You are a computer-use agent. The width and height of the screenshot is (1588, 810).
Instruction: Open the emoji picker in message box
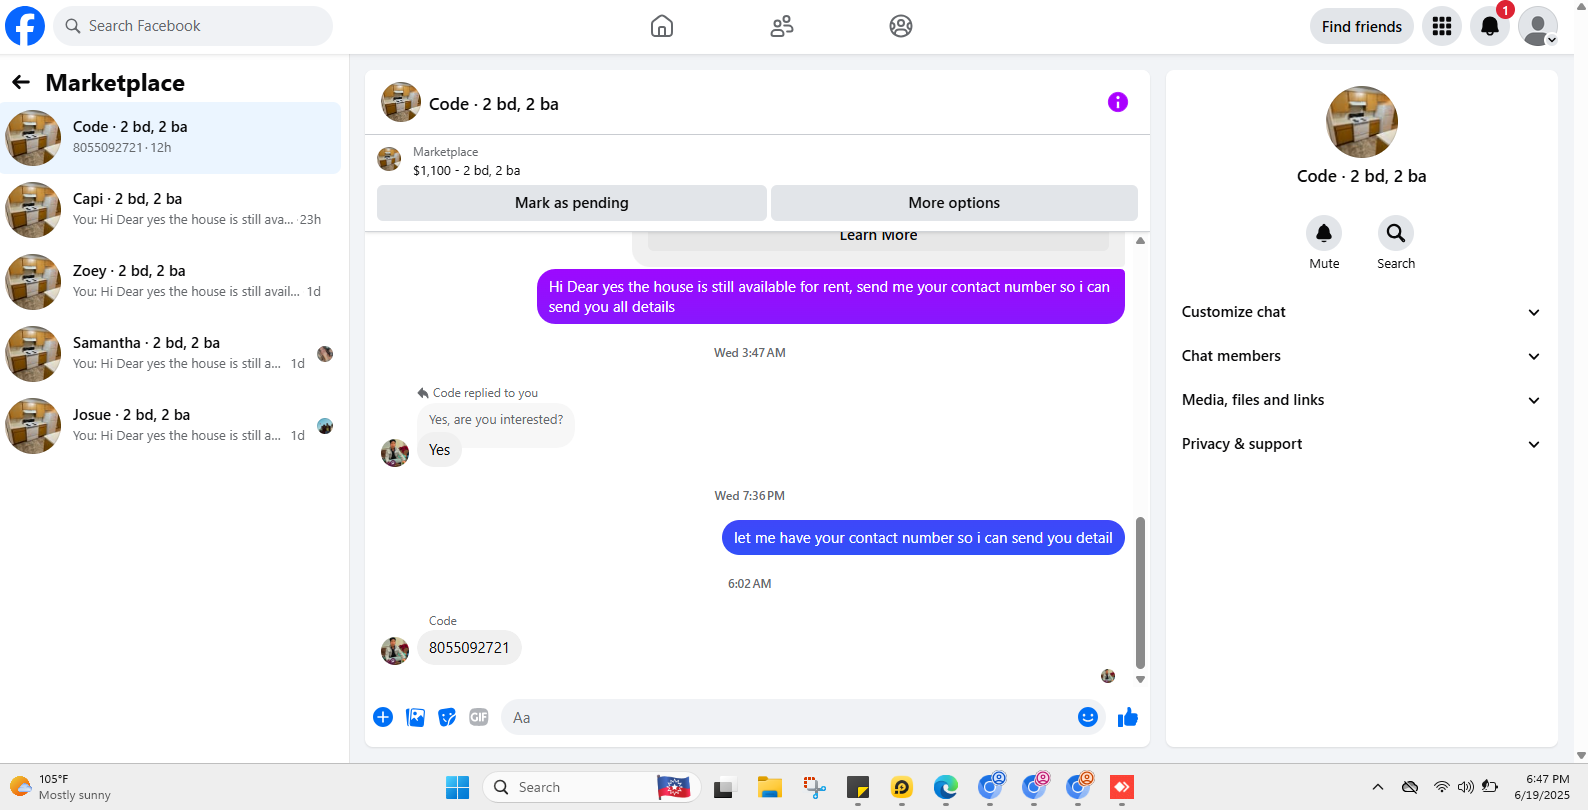[1088, 717]
